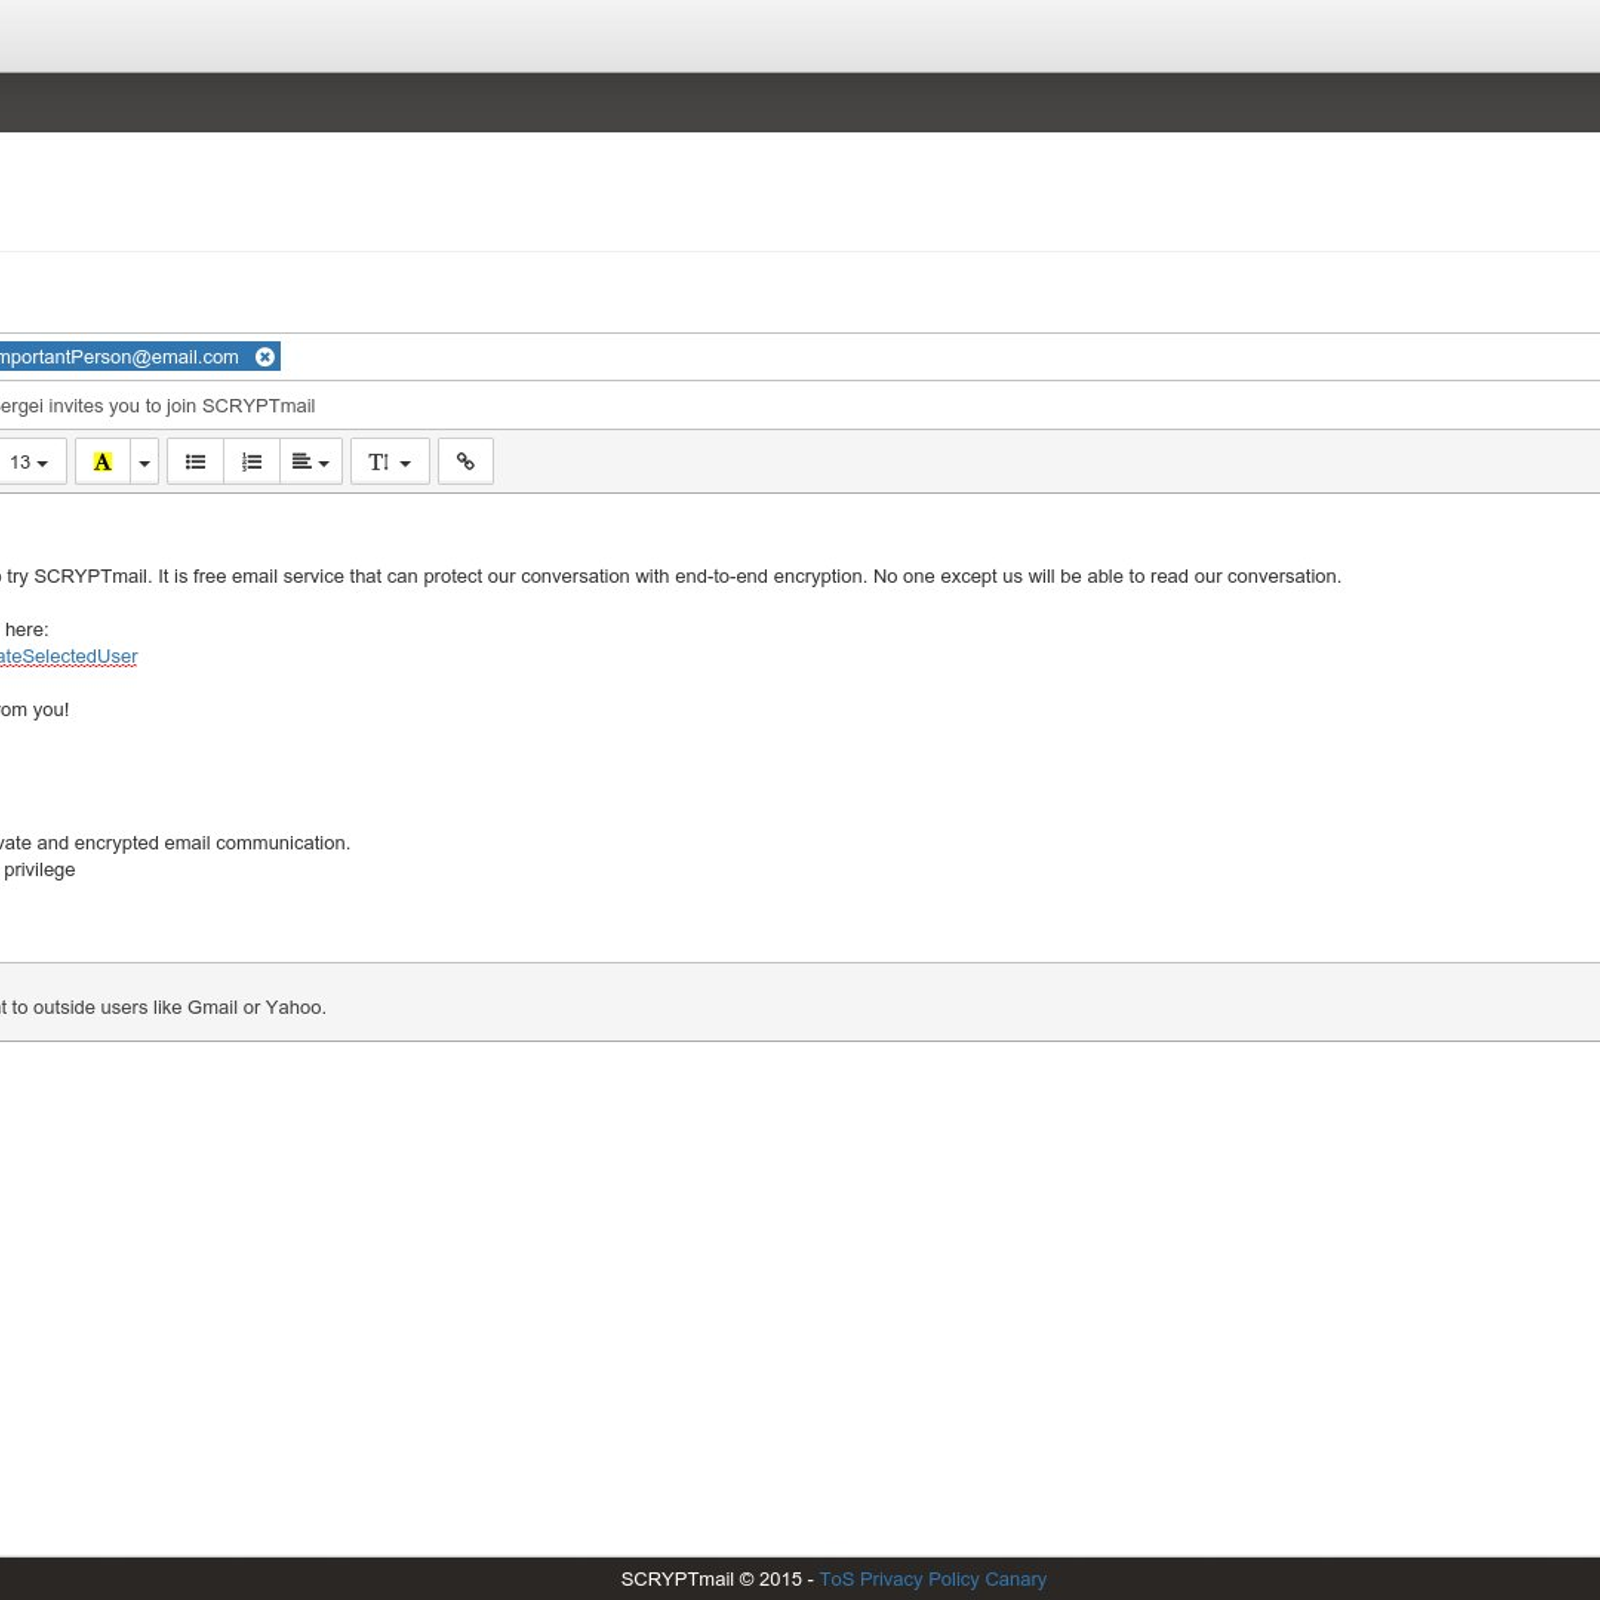The width and height of the screenshot is (1600, 1600).
Task: Remove the ImportantPerson@email.com recipient
Action: click(265, 357)
